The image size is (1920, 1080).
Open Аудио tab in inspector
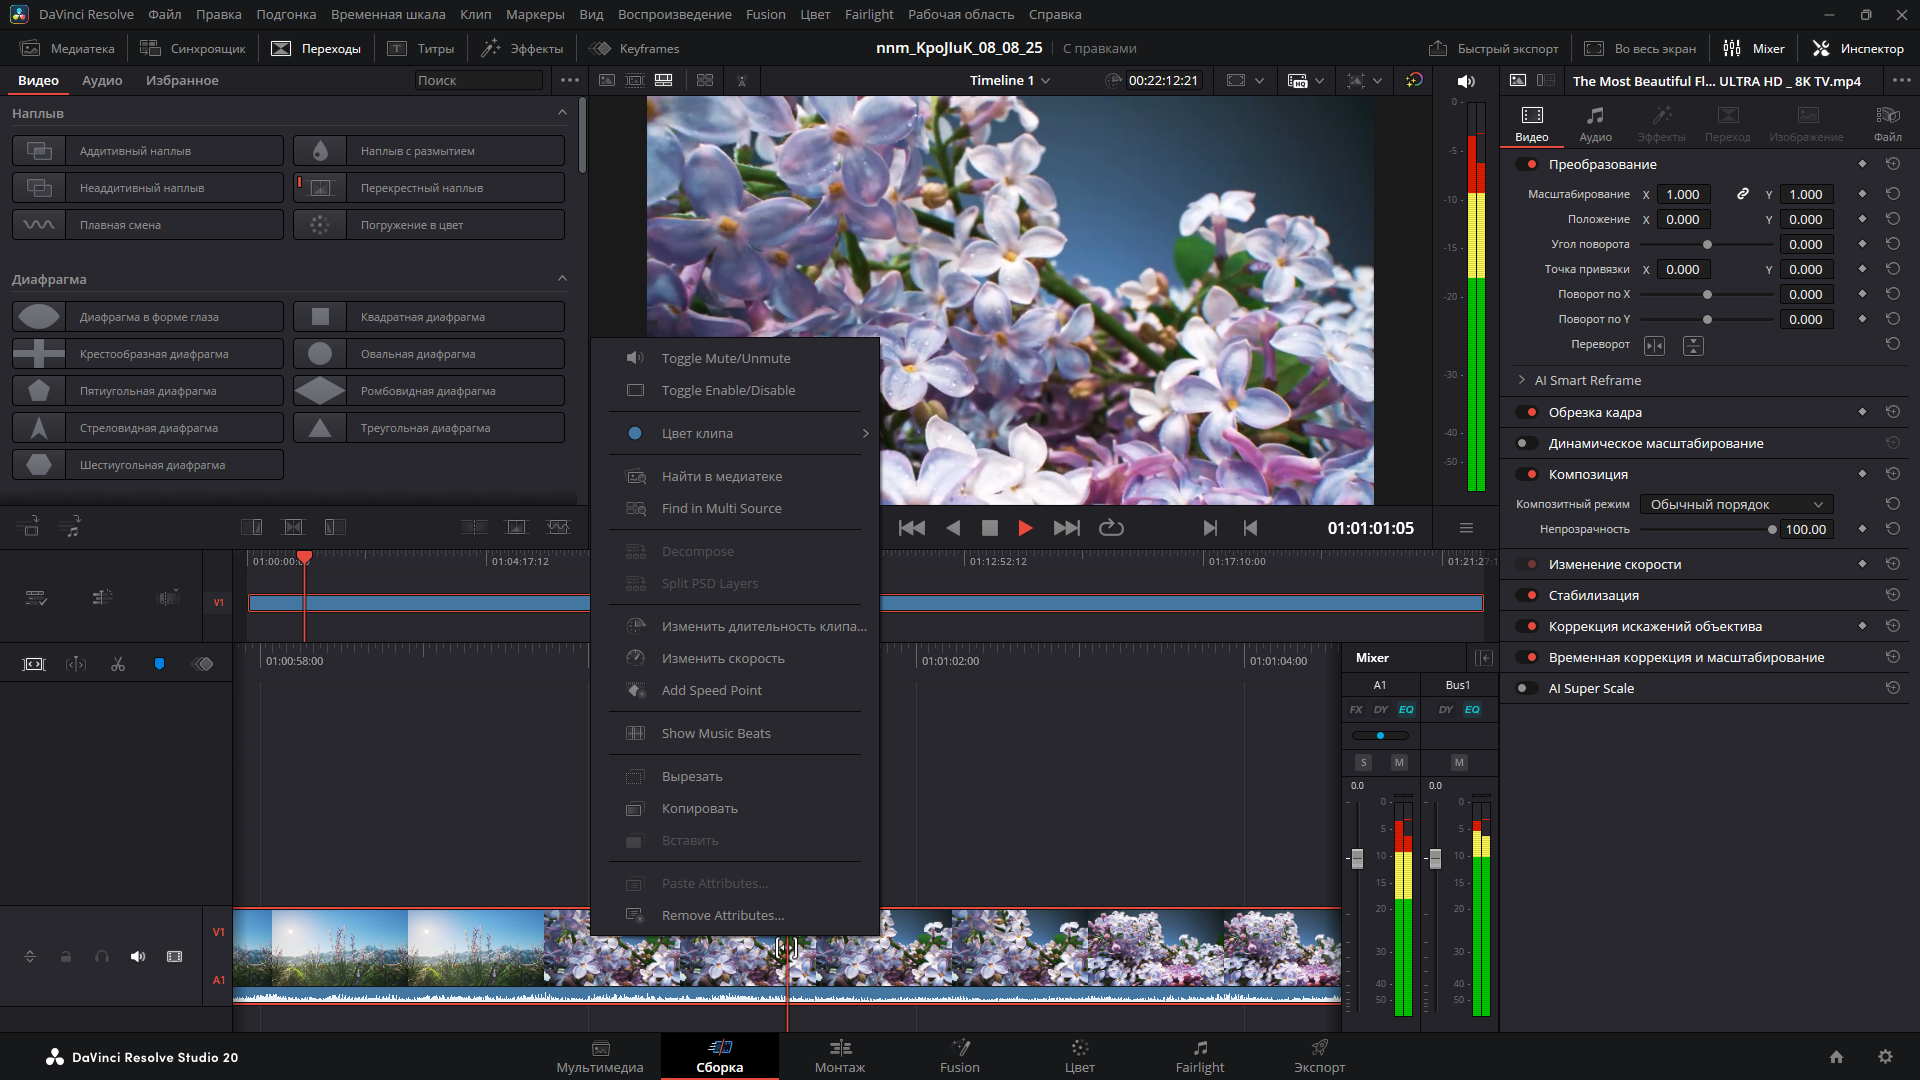click(1595, 124)
